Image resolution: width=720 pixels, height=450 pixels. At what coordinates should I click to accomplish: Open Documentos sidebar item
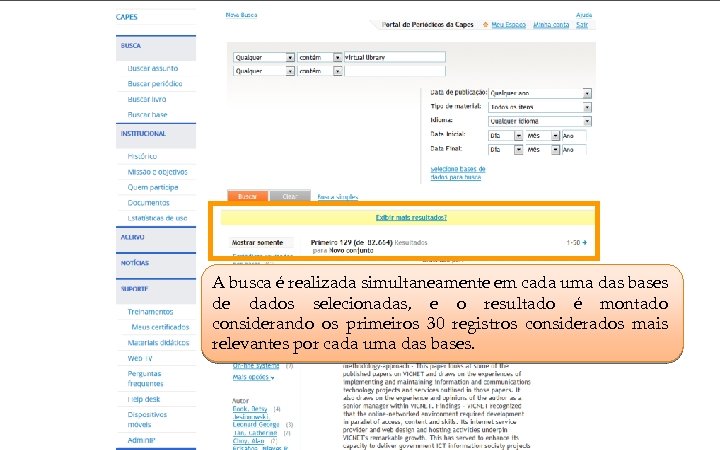pos(148,202)
